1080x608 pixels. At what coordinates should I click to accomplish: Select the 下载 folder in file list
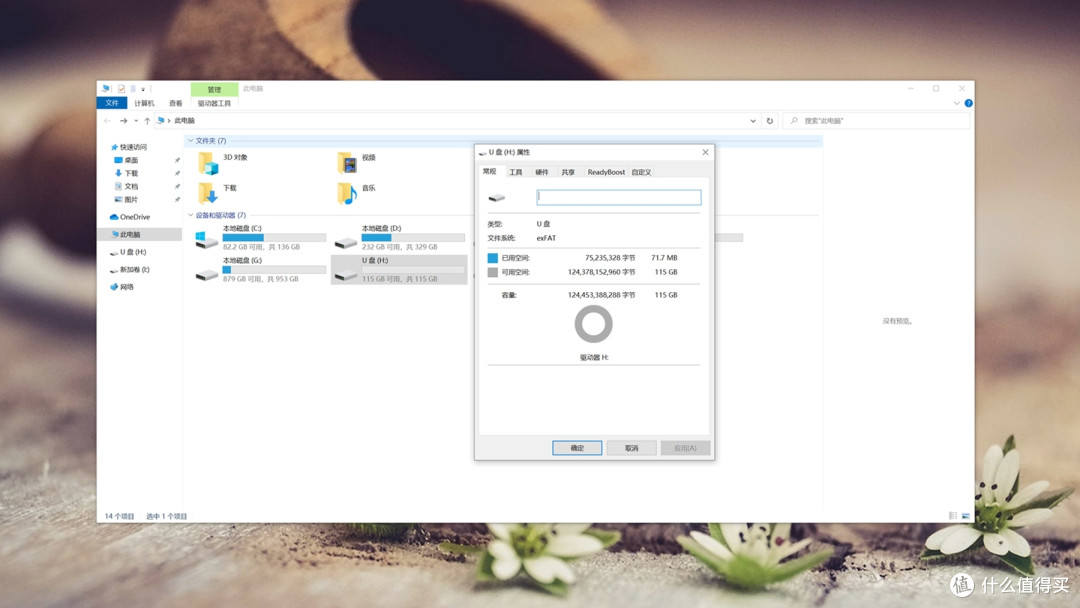pyautogui.click(x=218, y=193)
